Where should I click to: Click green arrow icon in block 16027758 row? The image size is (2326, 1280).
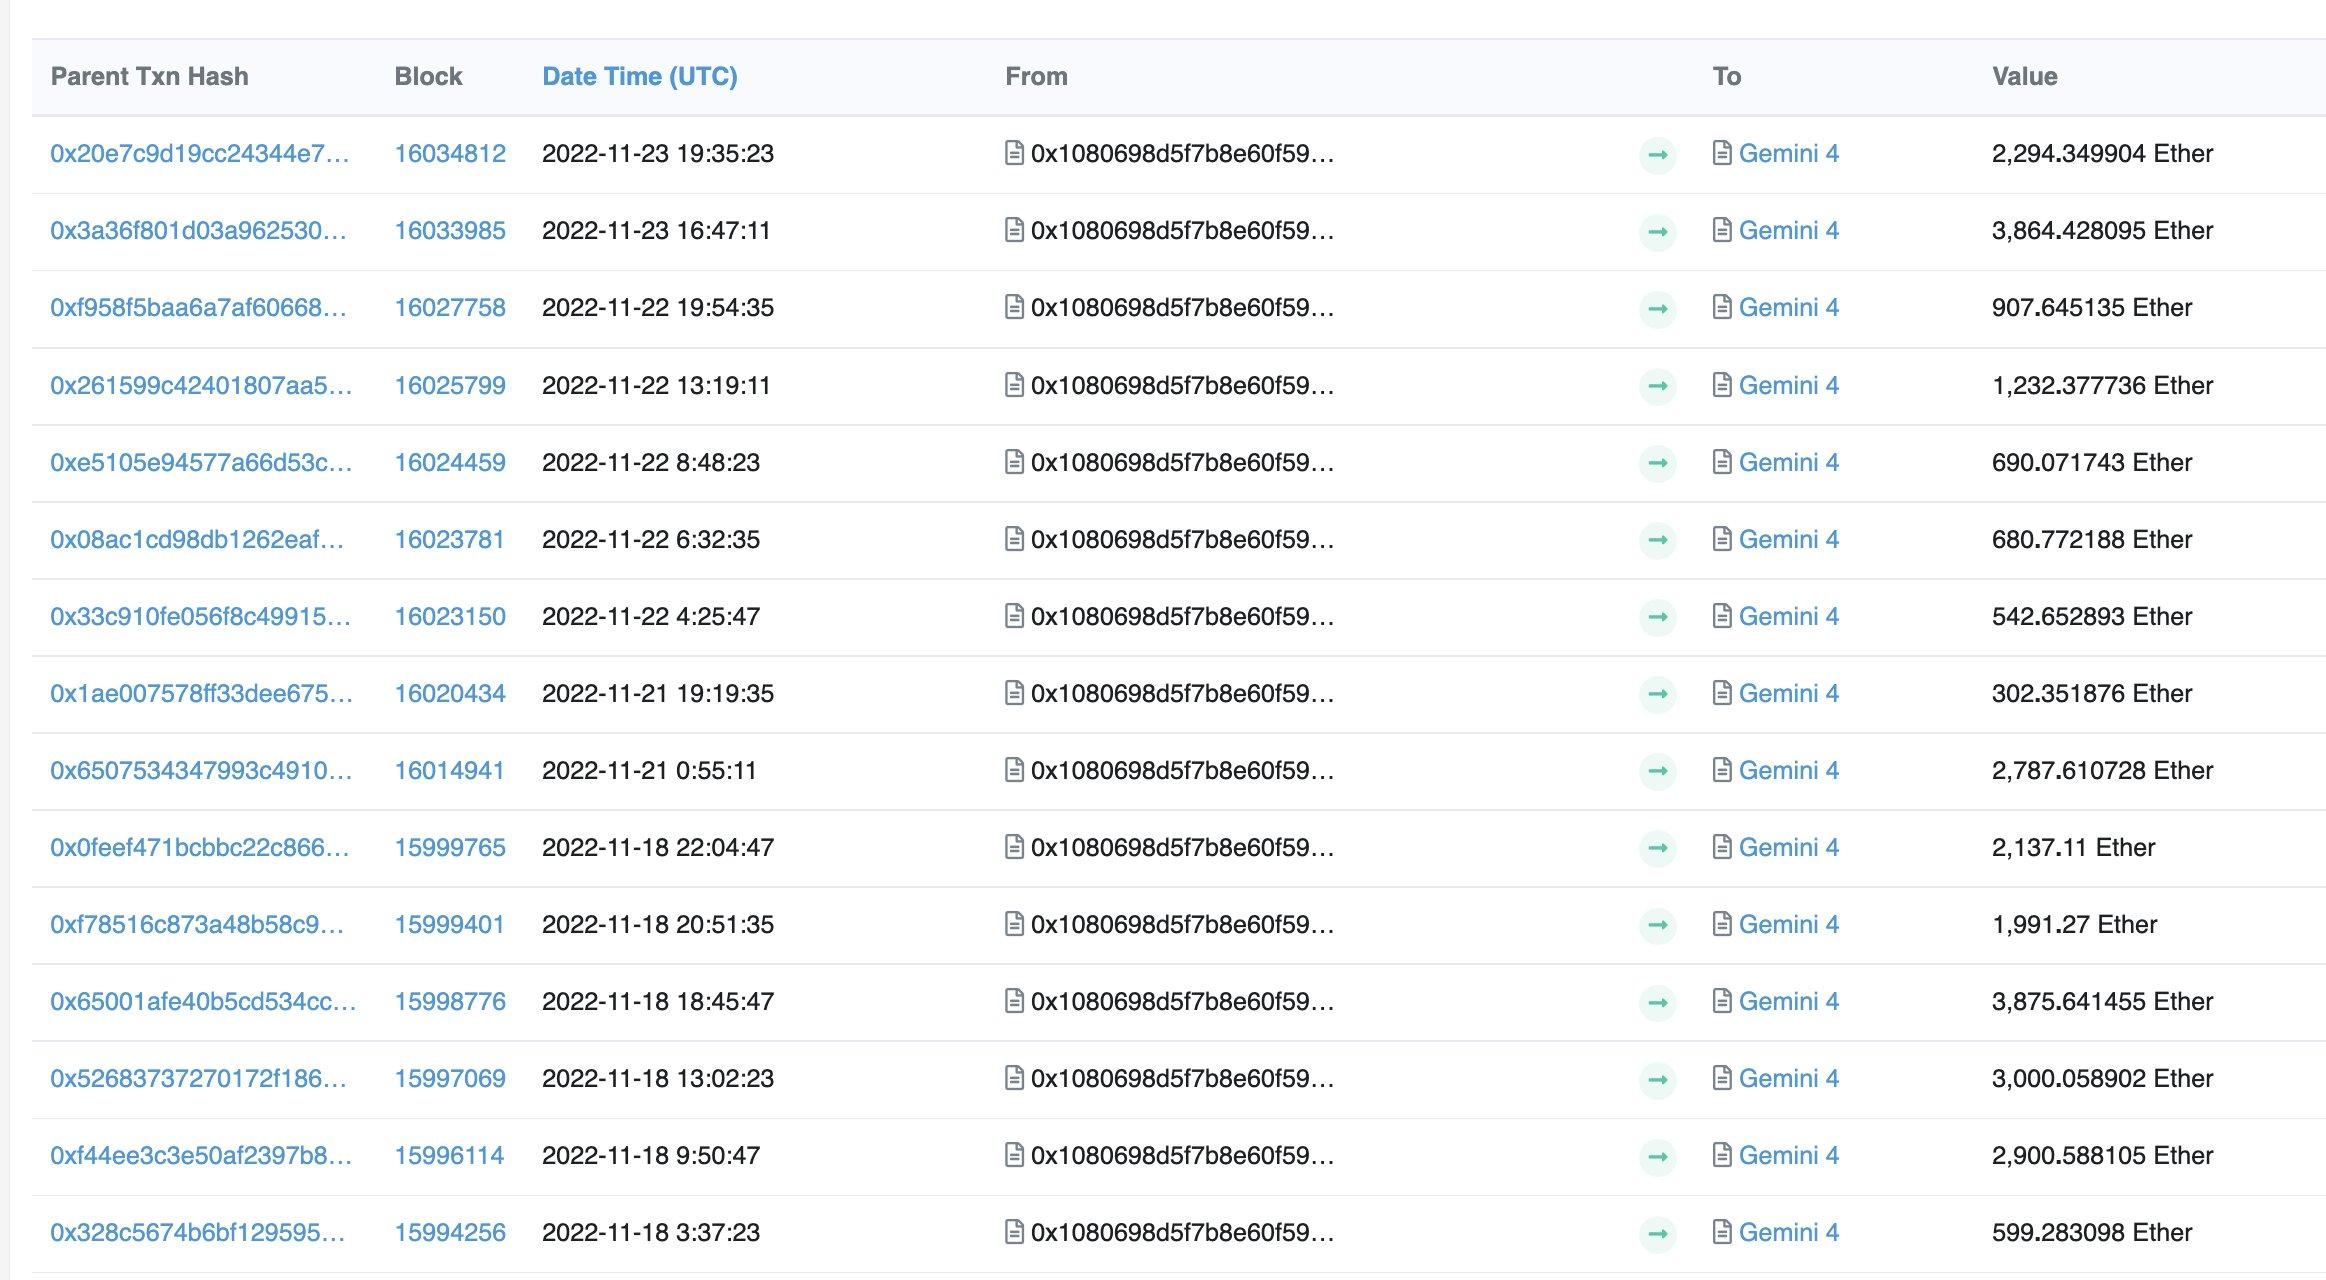[x=1657, y=308]
